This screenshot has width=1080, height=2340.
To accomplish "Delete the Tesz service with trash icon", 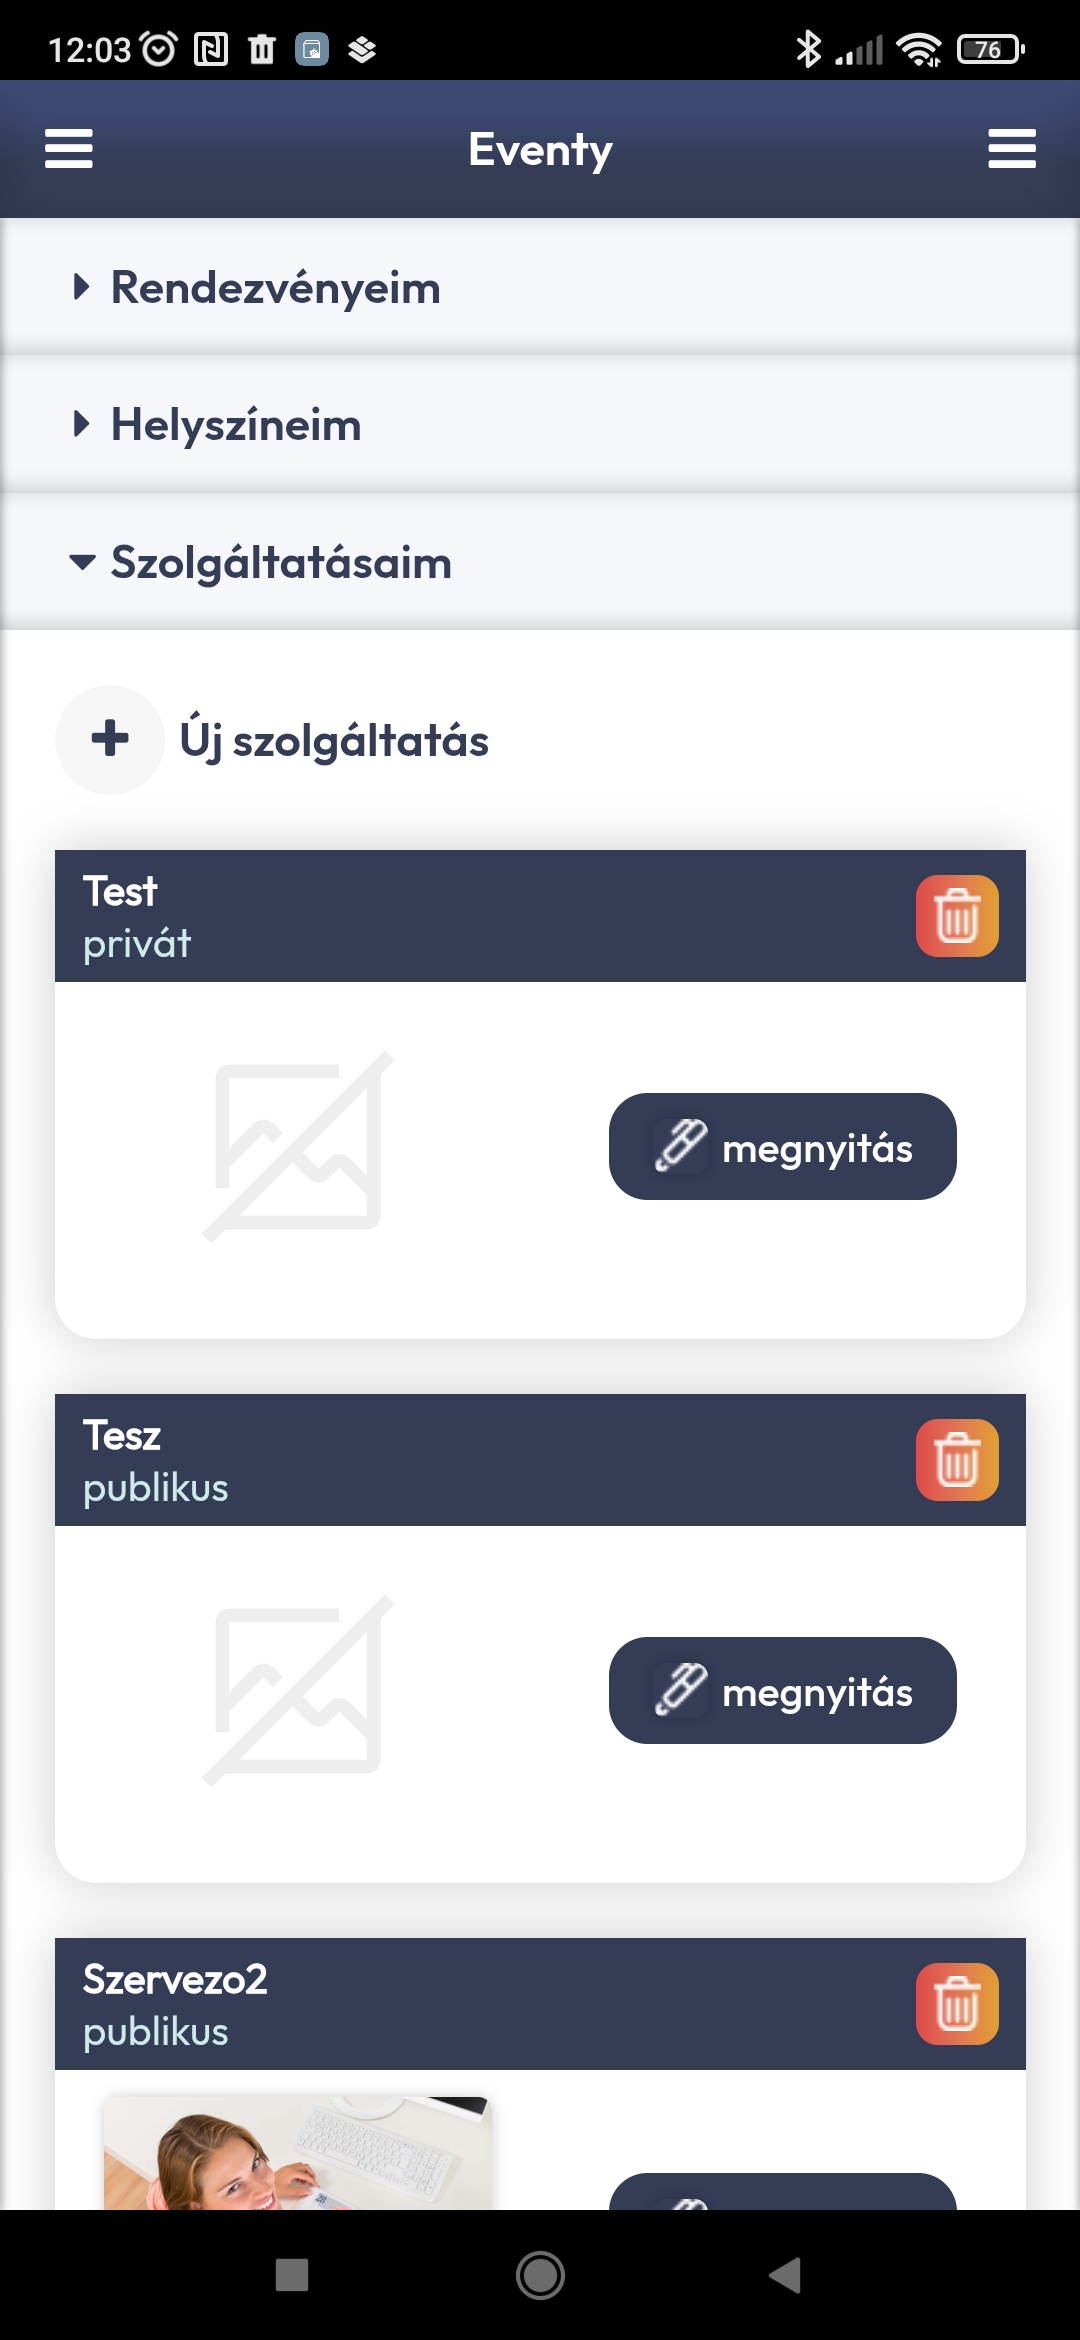I will click(x=957, y=1460).
